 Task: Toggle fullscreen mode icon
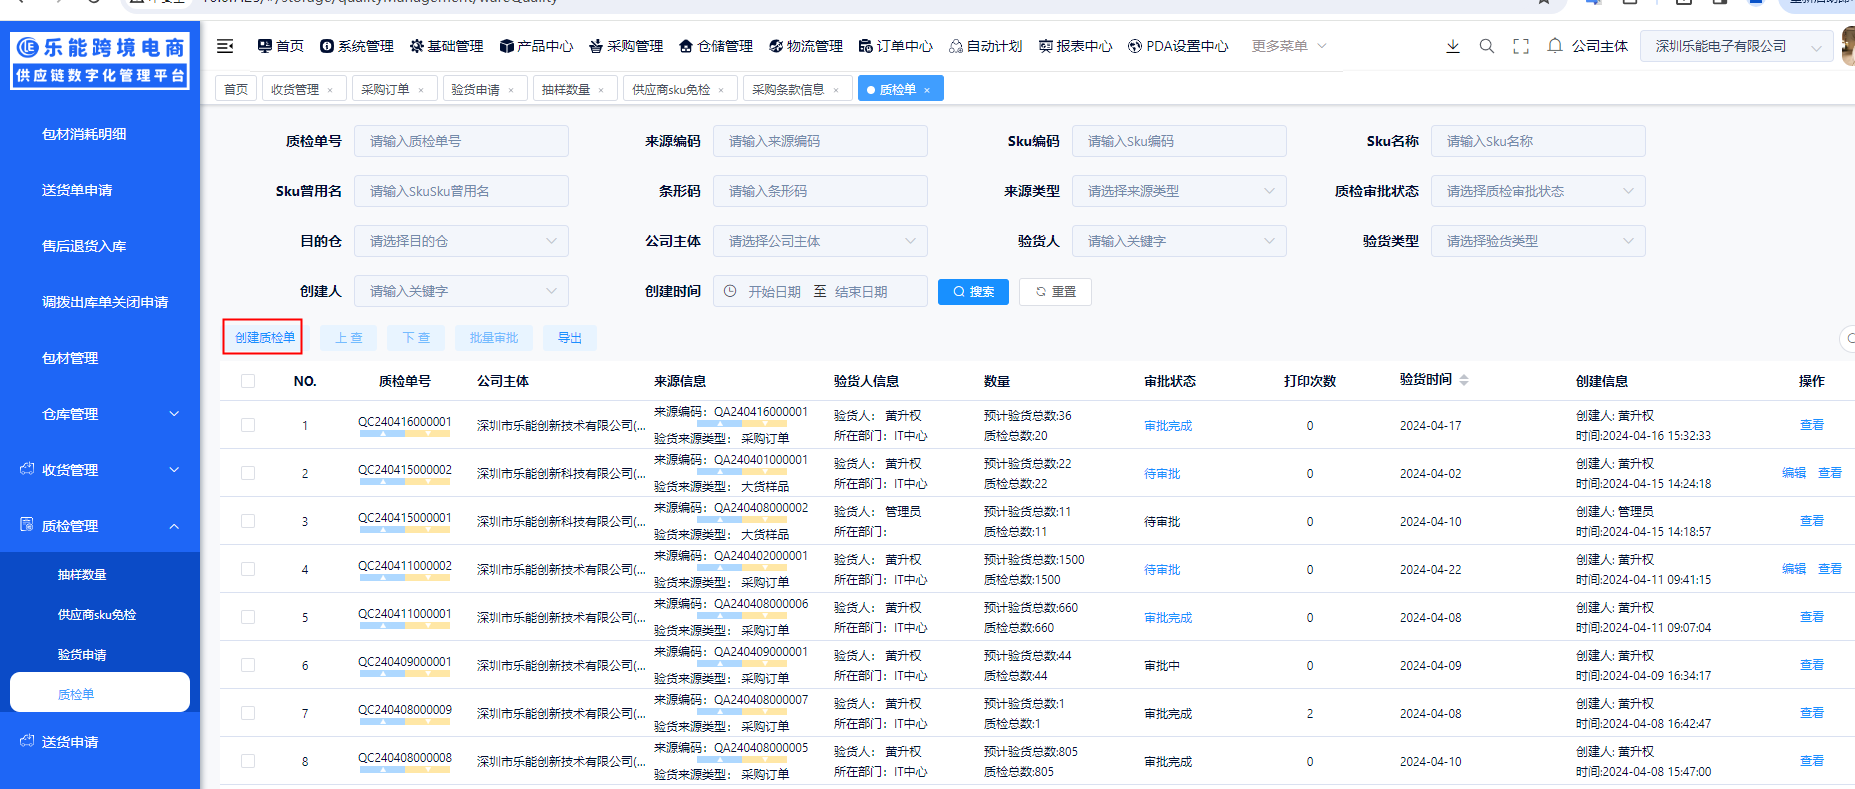click(x=1521, y=46)
